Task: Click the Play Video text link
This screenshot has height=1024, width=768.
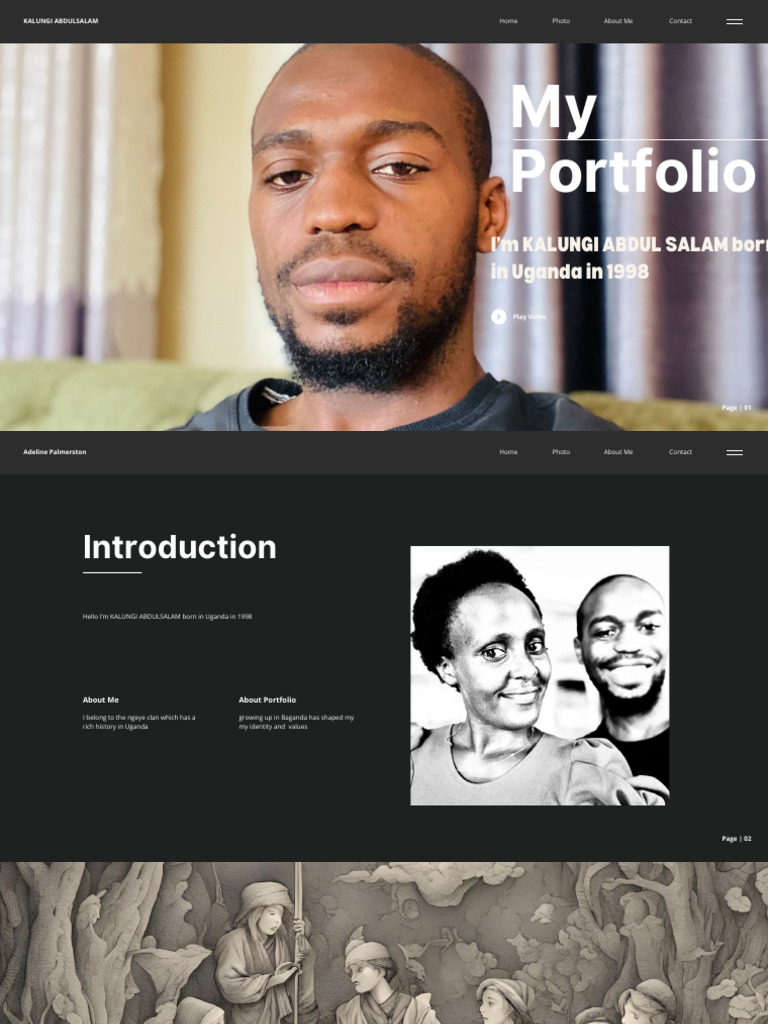Action: (529, 317)
